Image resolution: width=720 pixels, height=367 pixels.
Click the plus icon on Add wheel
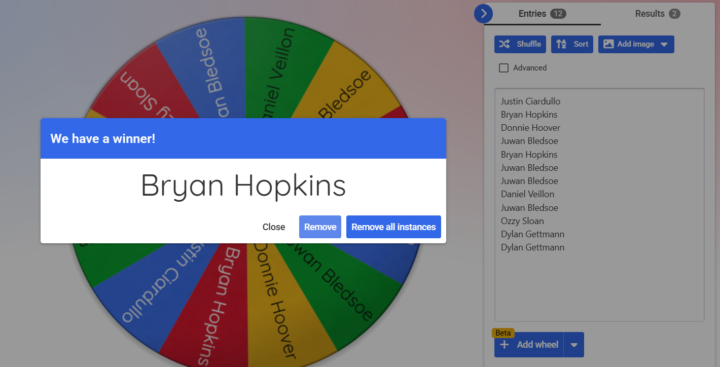click(504, 344)
